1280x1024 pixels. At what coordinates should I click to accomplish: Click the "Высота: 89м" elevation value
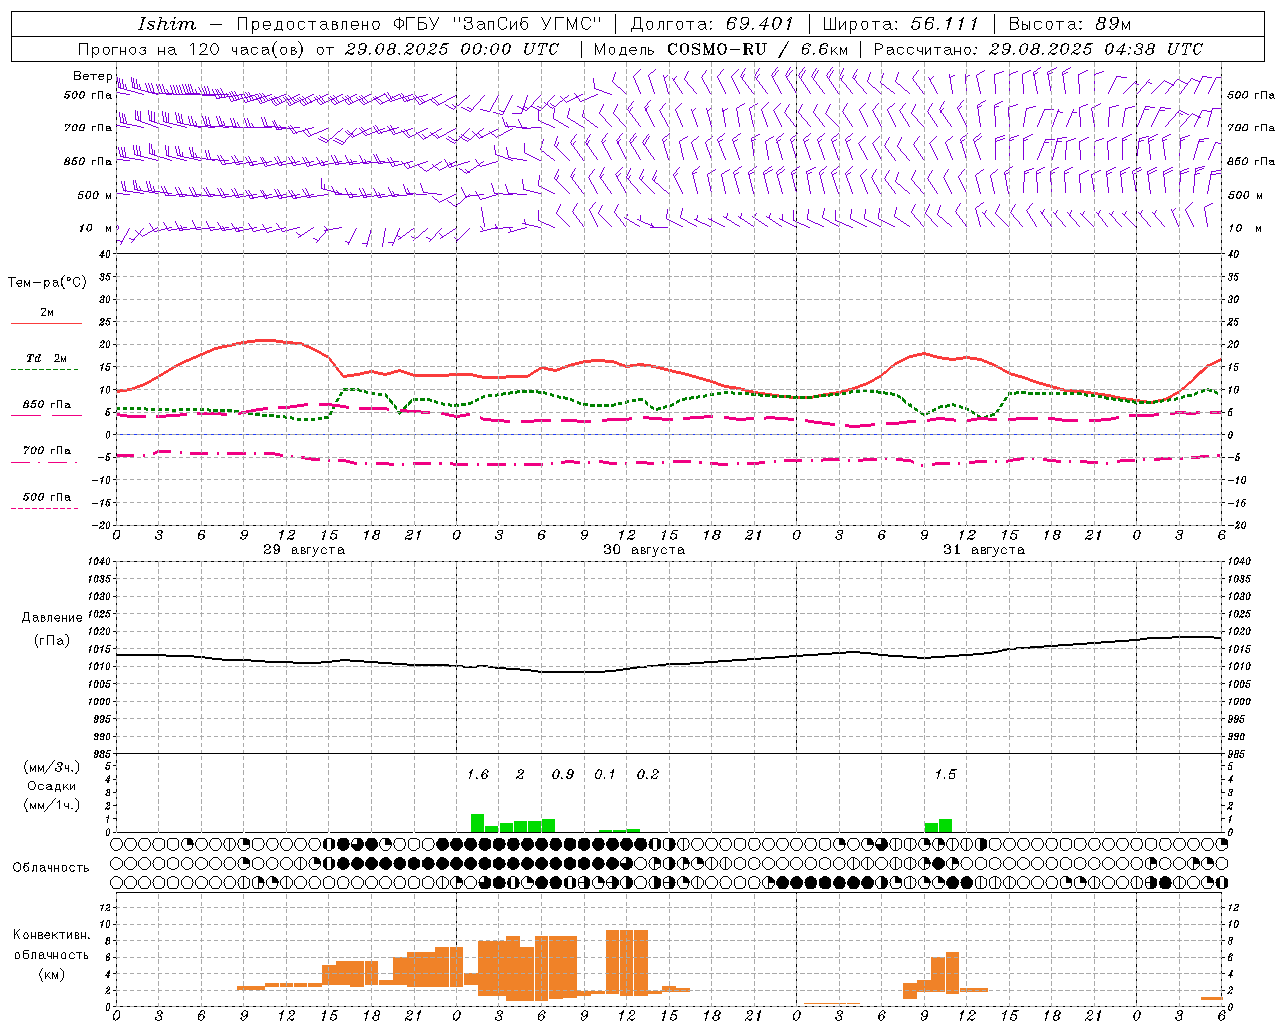pyautogui.click(x=1070, y=24)
